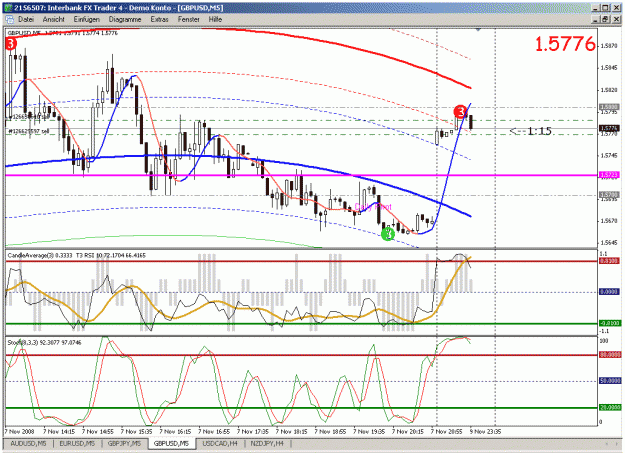Screen dimensions: 625x453
Task: Switch to the EURUSD,M5 chart tab
Action: point(77,443)
